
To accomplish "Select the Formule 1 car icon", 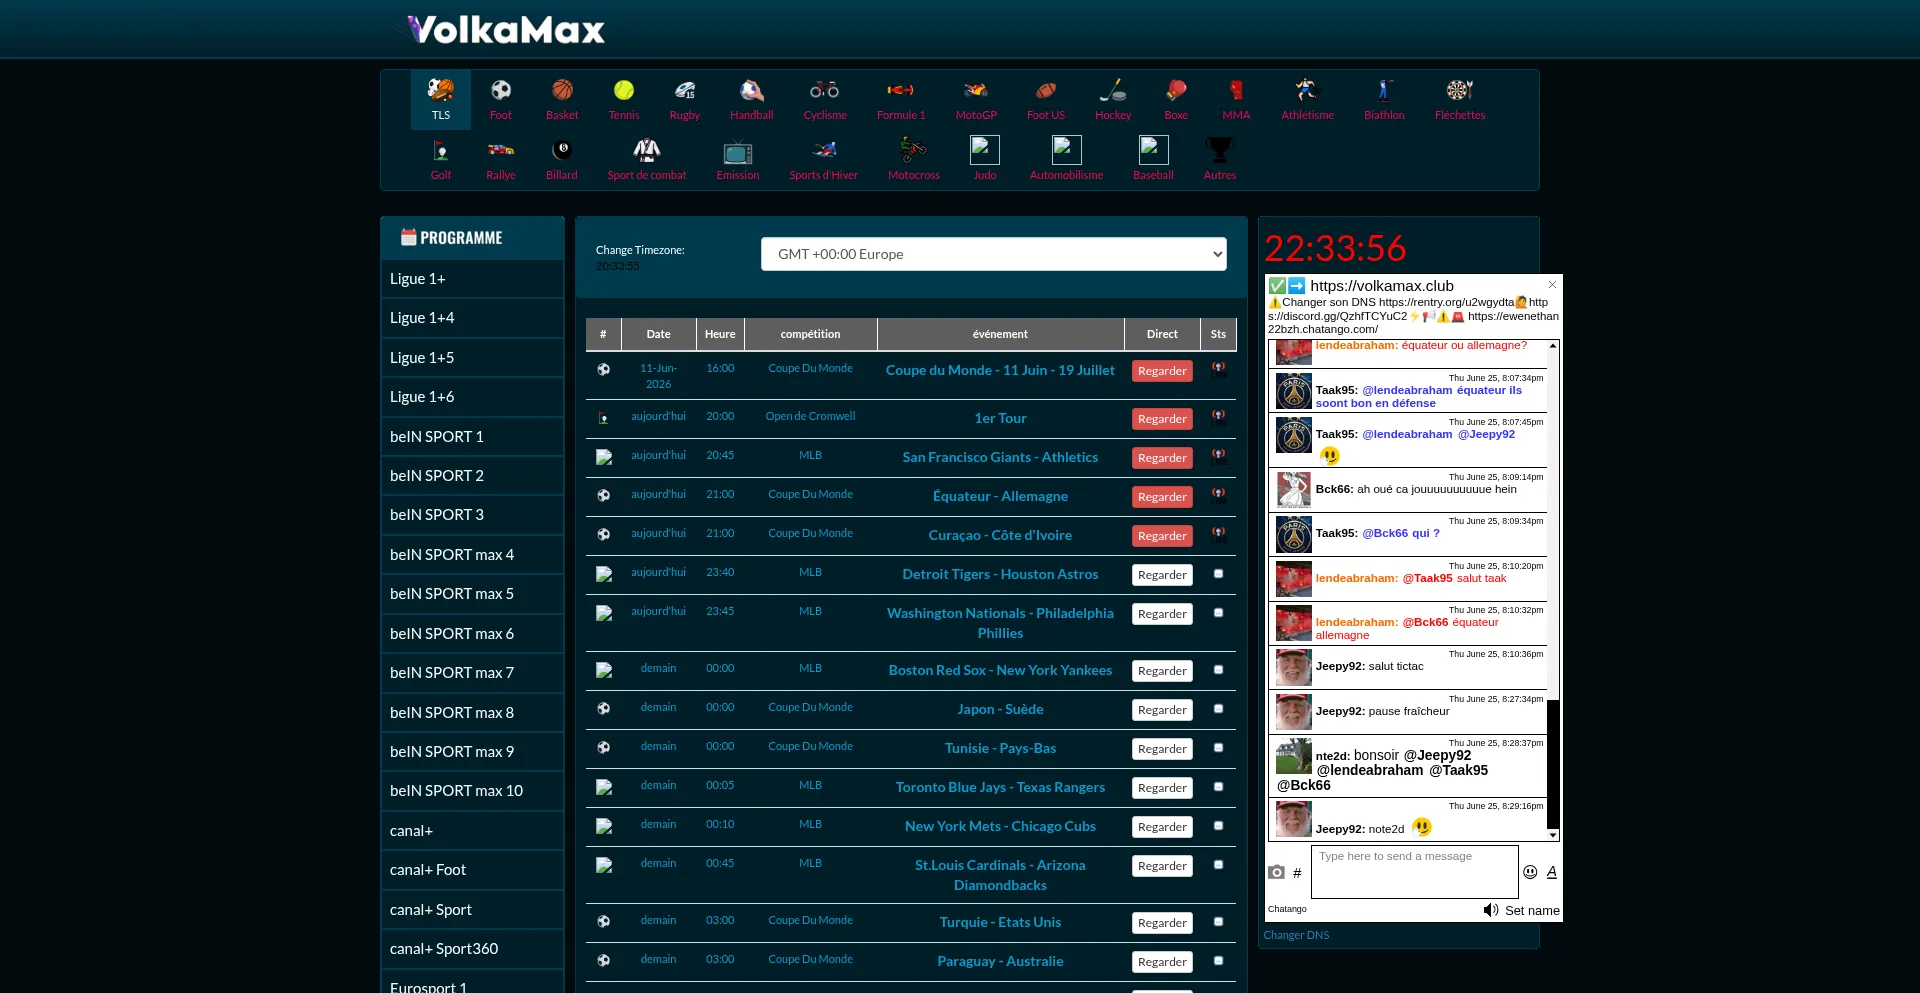I will [x=901, y=91].
